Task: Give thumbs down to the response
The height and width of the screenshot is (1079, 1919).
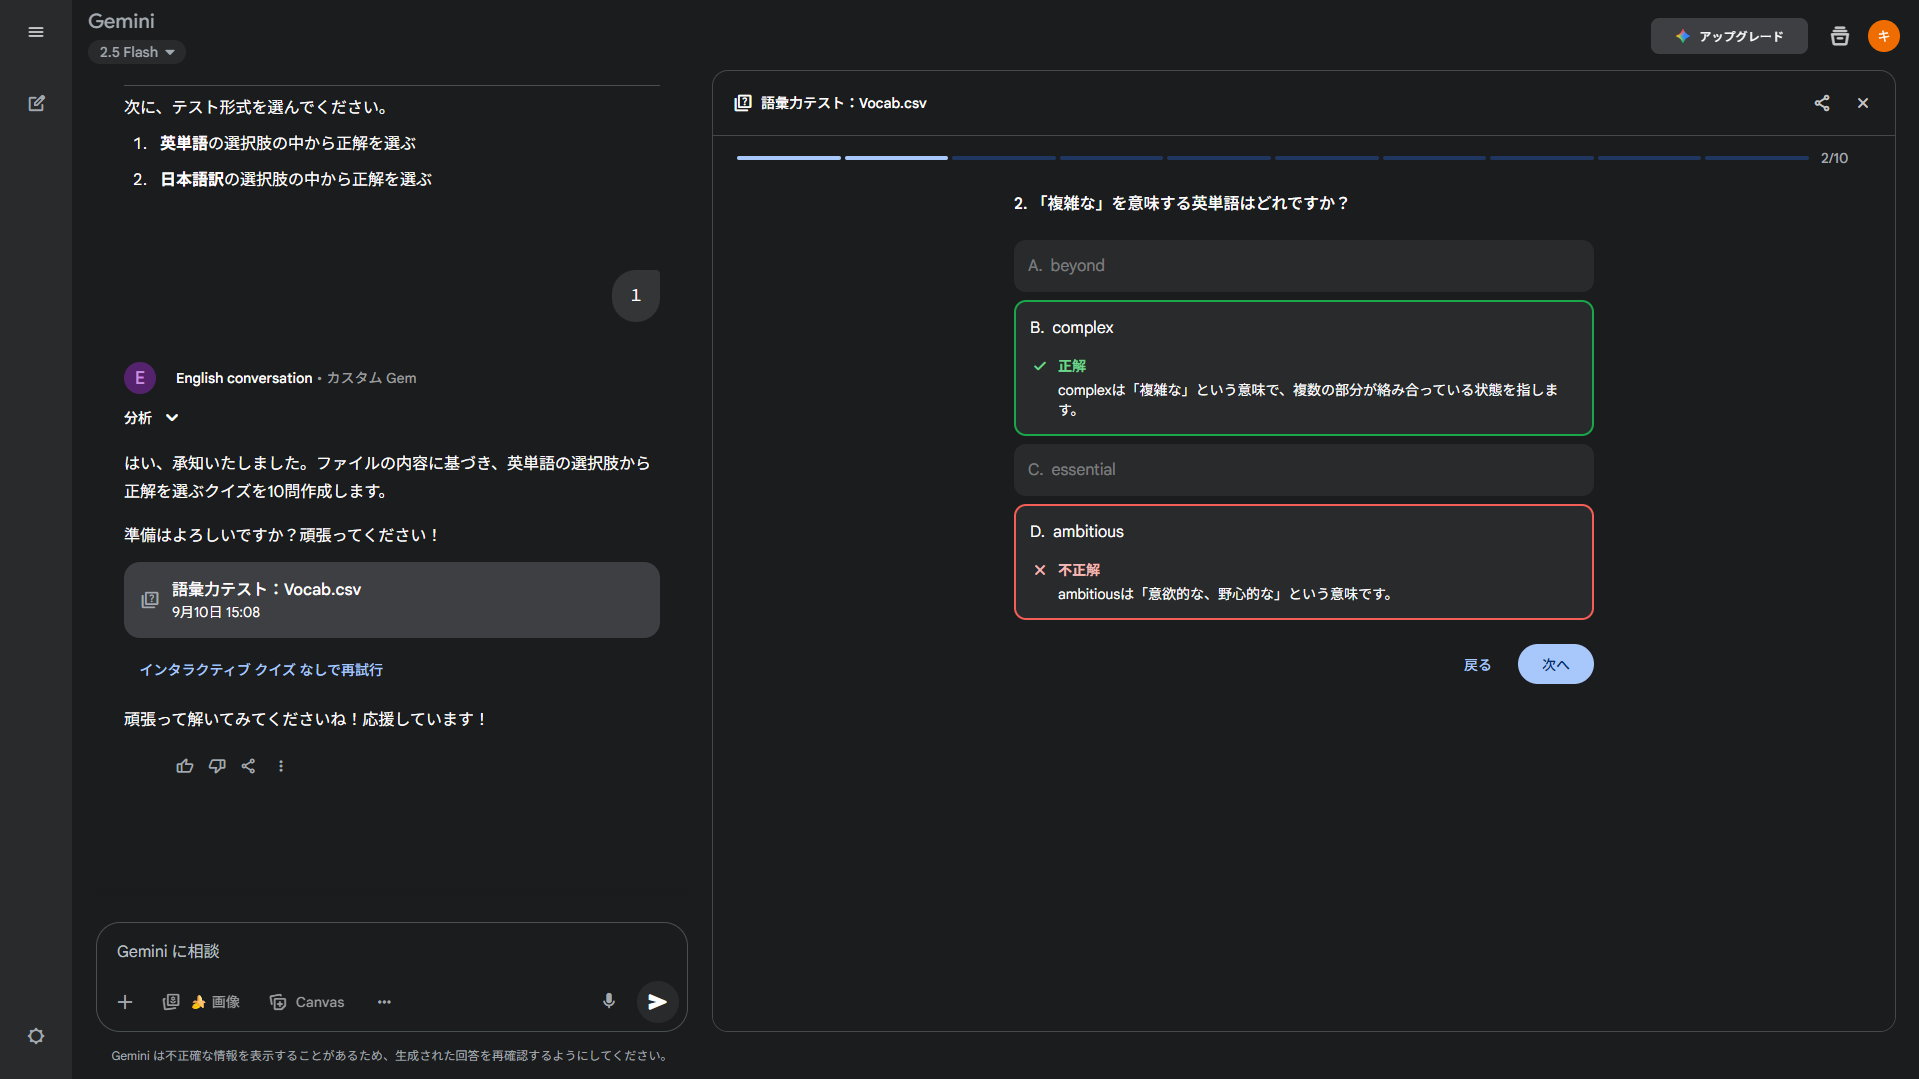Action: (x=217, y=766)
